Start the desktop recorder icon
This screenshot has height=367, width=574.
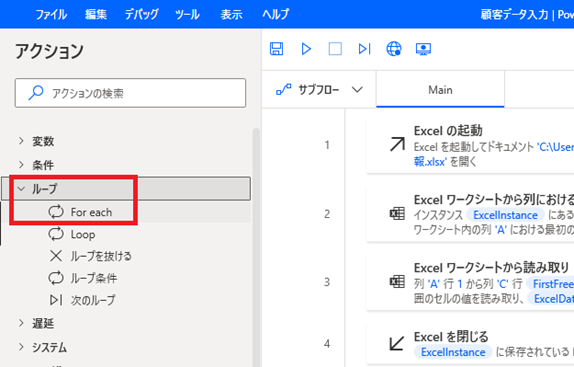(x=423, y=49)
